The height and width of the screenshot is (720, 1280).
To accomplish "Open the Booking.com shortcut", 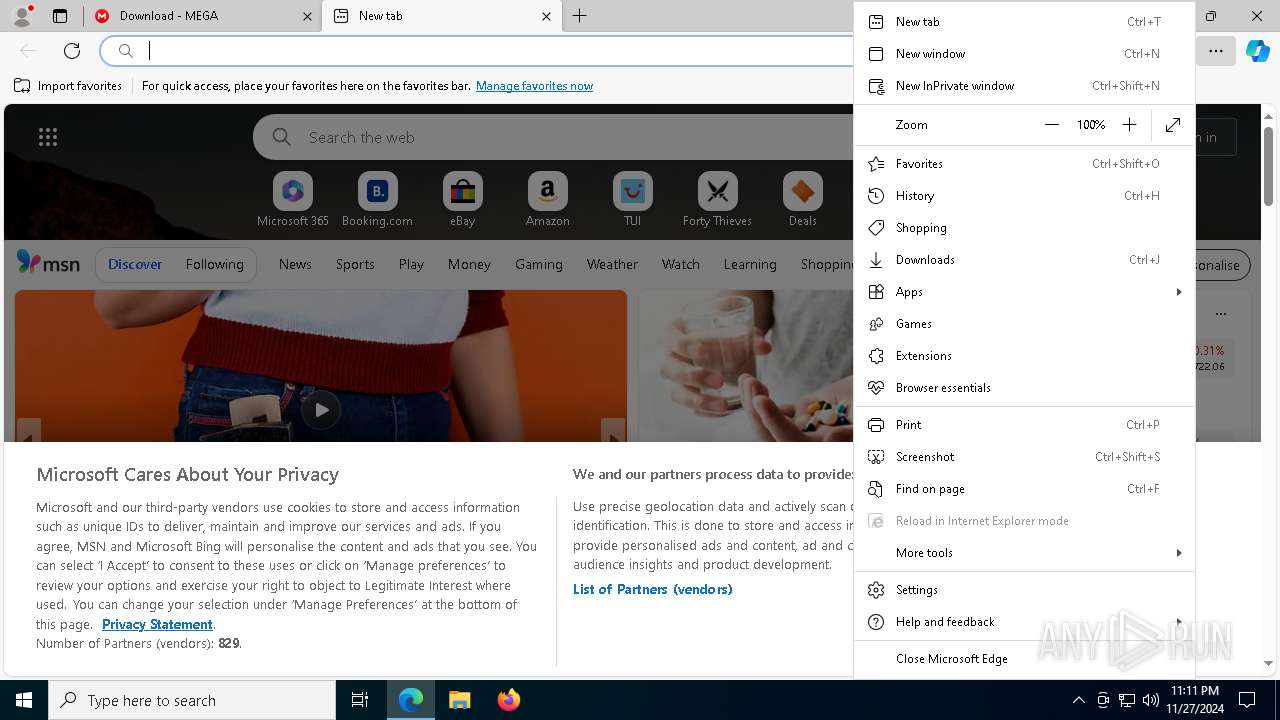I will pos(377,200).
